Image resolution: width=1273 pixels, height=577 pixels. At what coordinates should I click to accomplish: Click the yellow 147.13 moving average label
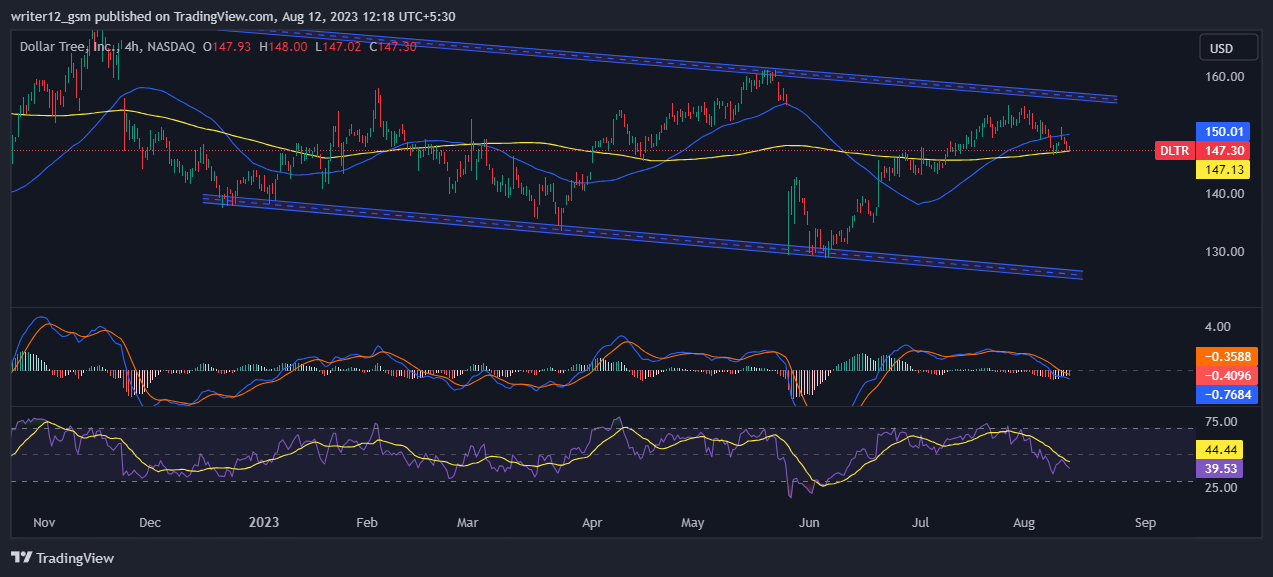[1223, 170]
